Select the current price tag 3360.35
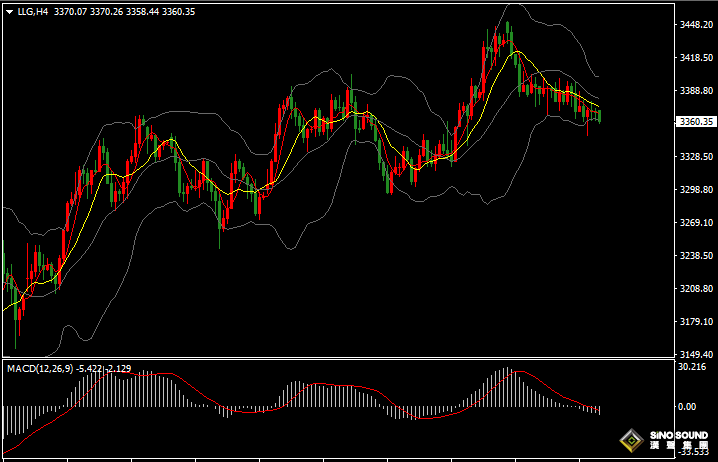718x462 pixels. click(x=694, y=122)
